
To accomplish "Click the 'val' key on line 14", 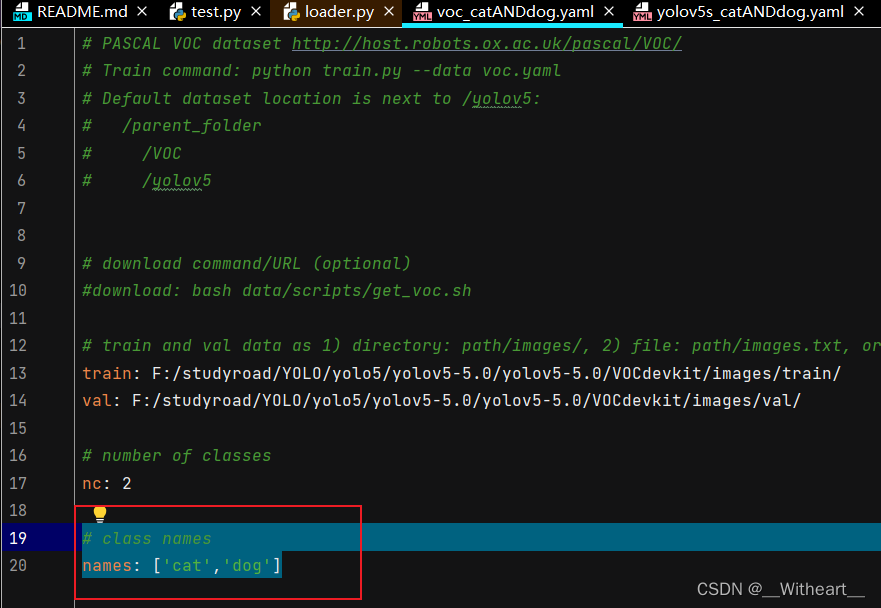I will pyautogui.click(x=97, y=401).
